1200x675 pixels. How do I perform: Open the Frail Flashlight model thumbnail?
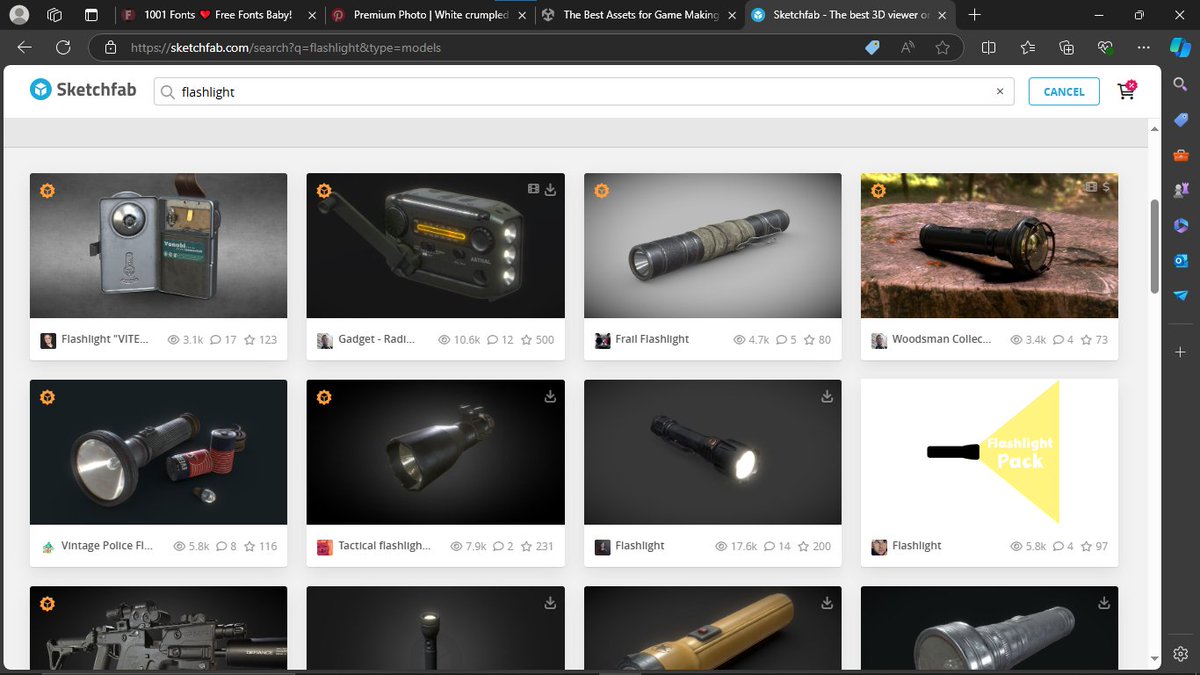pos(712,246)
